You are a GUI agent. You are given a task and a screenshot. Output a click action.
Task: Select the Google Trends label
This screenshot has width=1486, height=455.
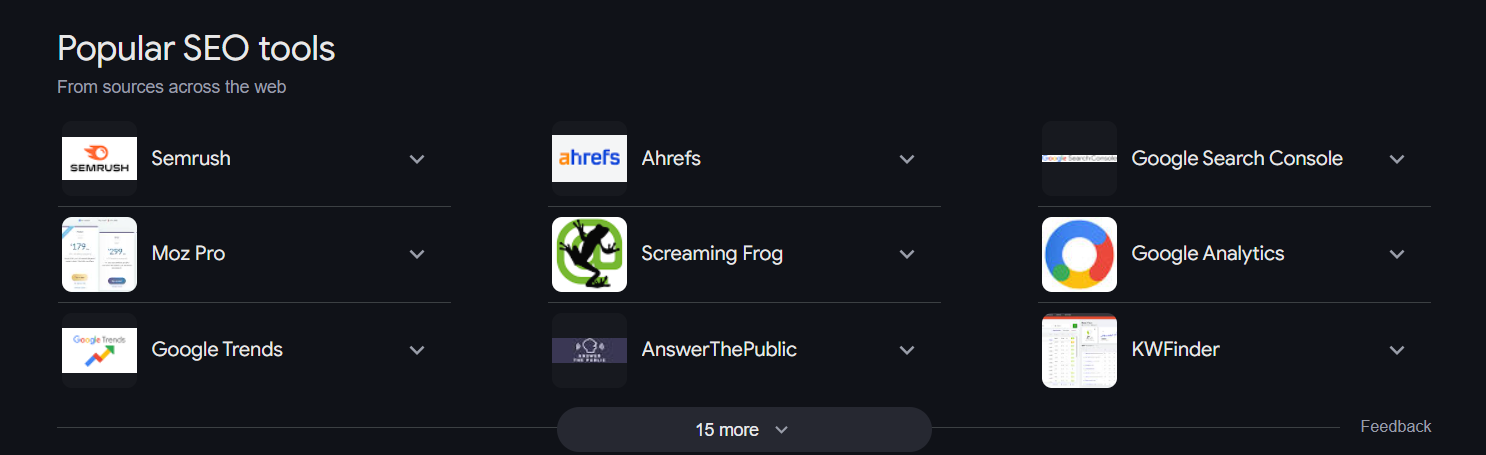217,350
